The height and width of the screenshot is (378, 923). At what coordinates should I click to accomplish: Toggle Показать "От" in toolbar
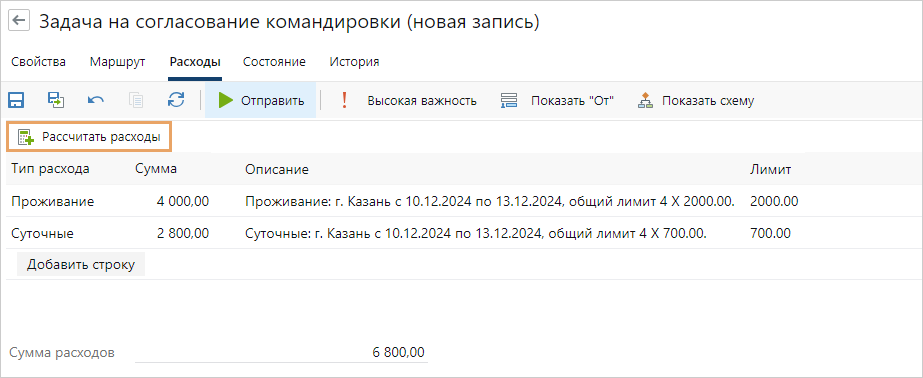[557, 101]
